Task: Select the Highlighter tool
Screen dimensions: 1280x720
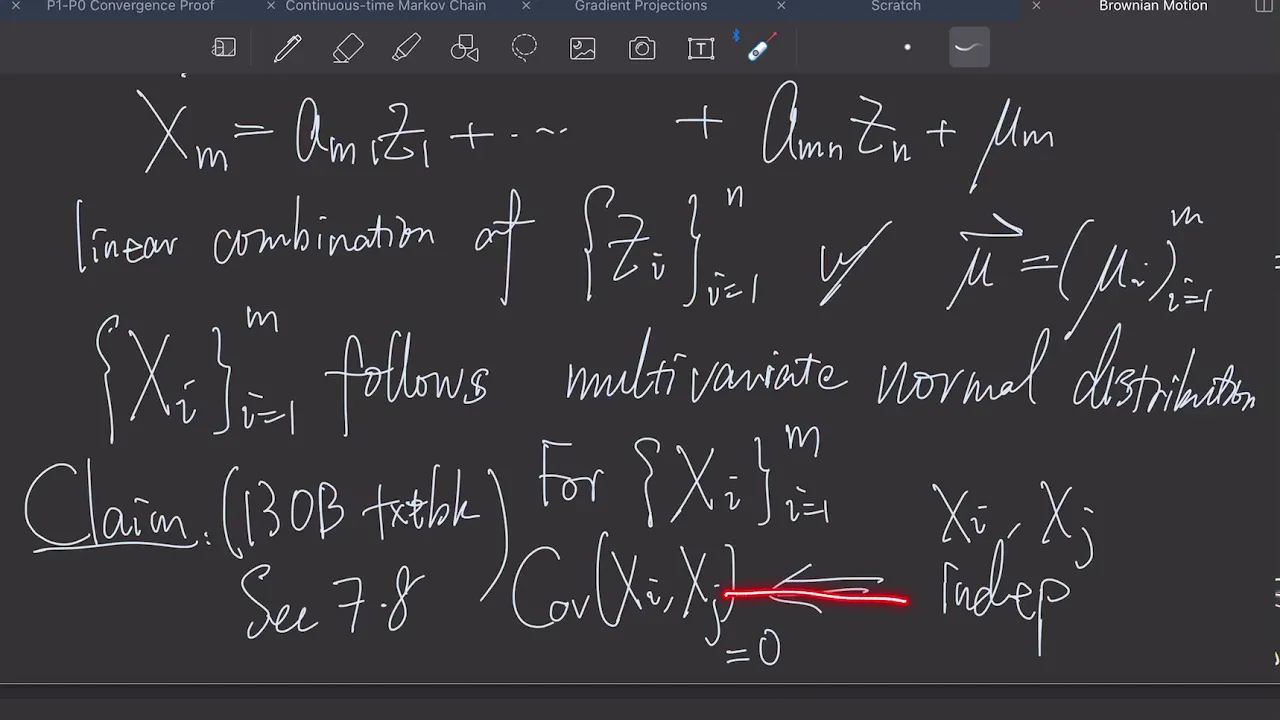Action: click(x=406, y=48)
